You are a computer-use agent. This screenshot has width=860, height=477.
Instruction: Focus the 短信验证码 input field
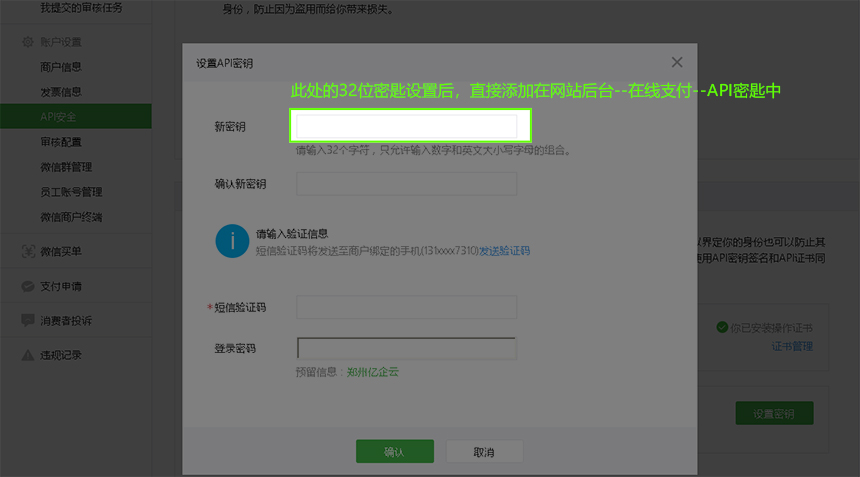click(406, 307)
